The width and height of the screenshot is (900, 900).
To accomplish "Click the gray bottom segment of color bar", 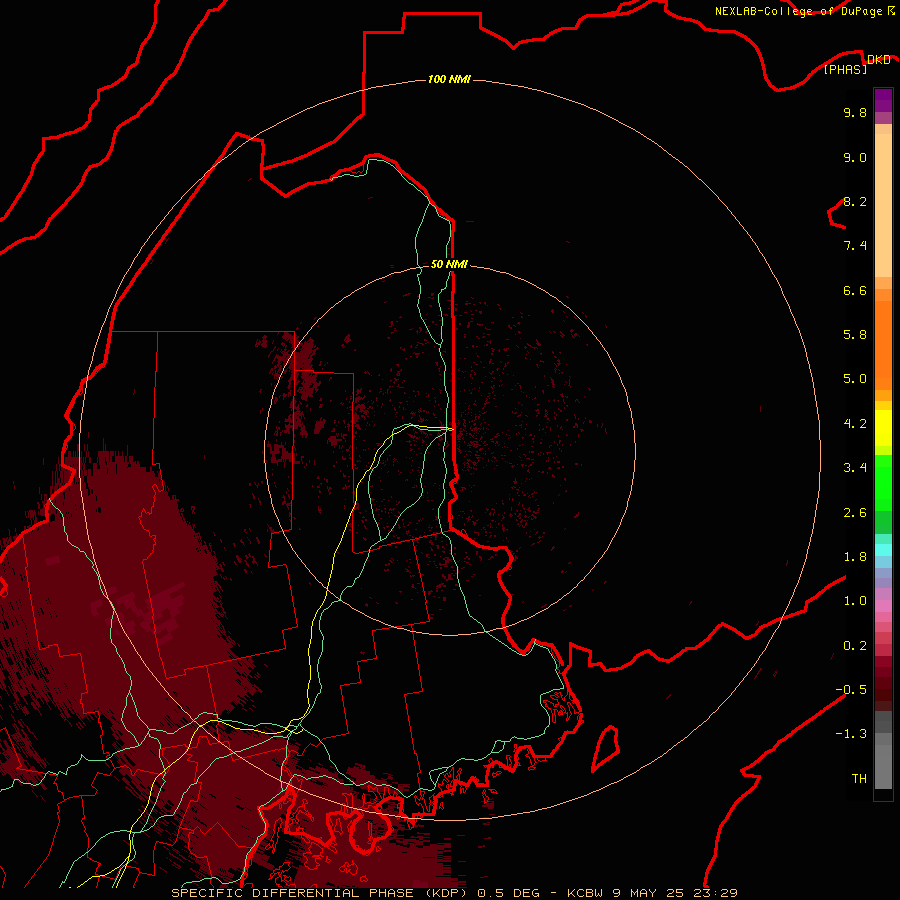I will [x=883, y=766].
